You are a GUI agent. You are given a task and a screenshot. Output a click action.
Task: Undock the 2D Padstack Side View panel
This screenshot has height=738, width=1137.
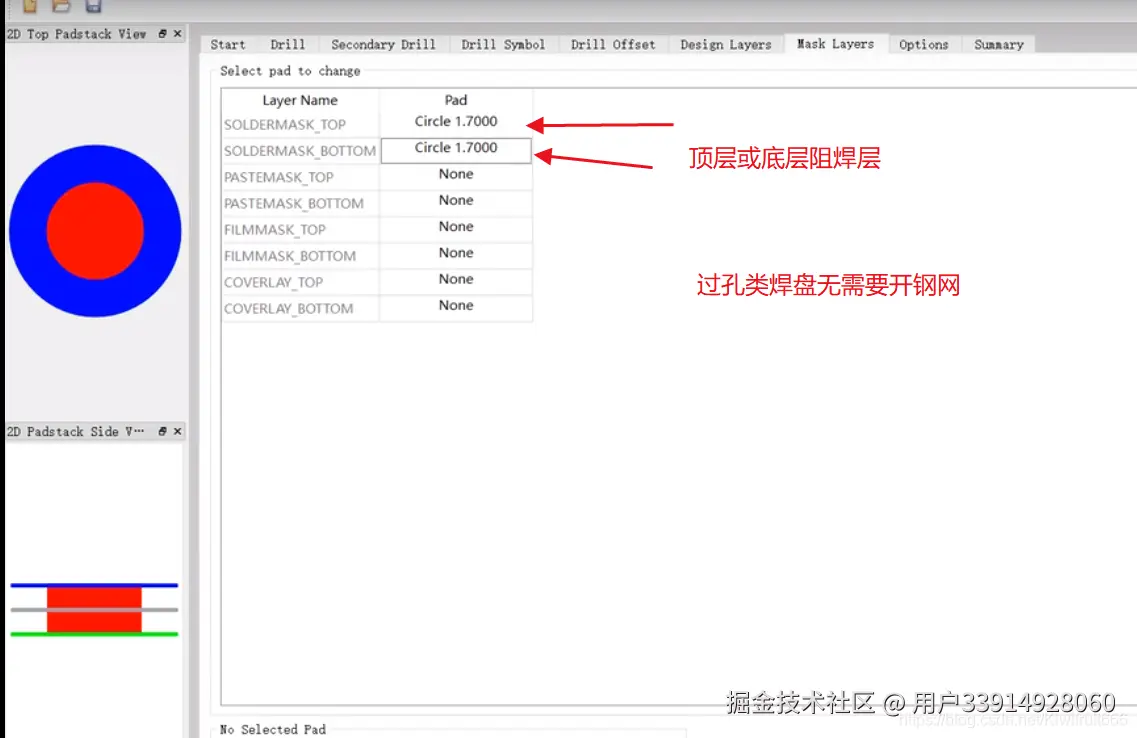click(162, 431)
